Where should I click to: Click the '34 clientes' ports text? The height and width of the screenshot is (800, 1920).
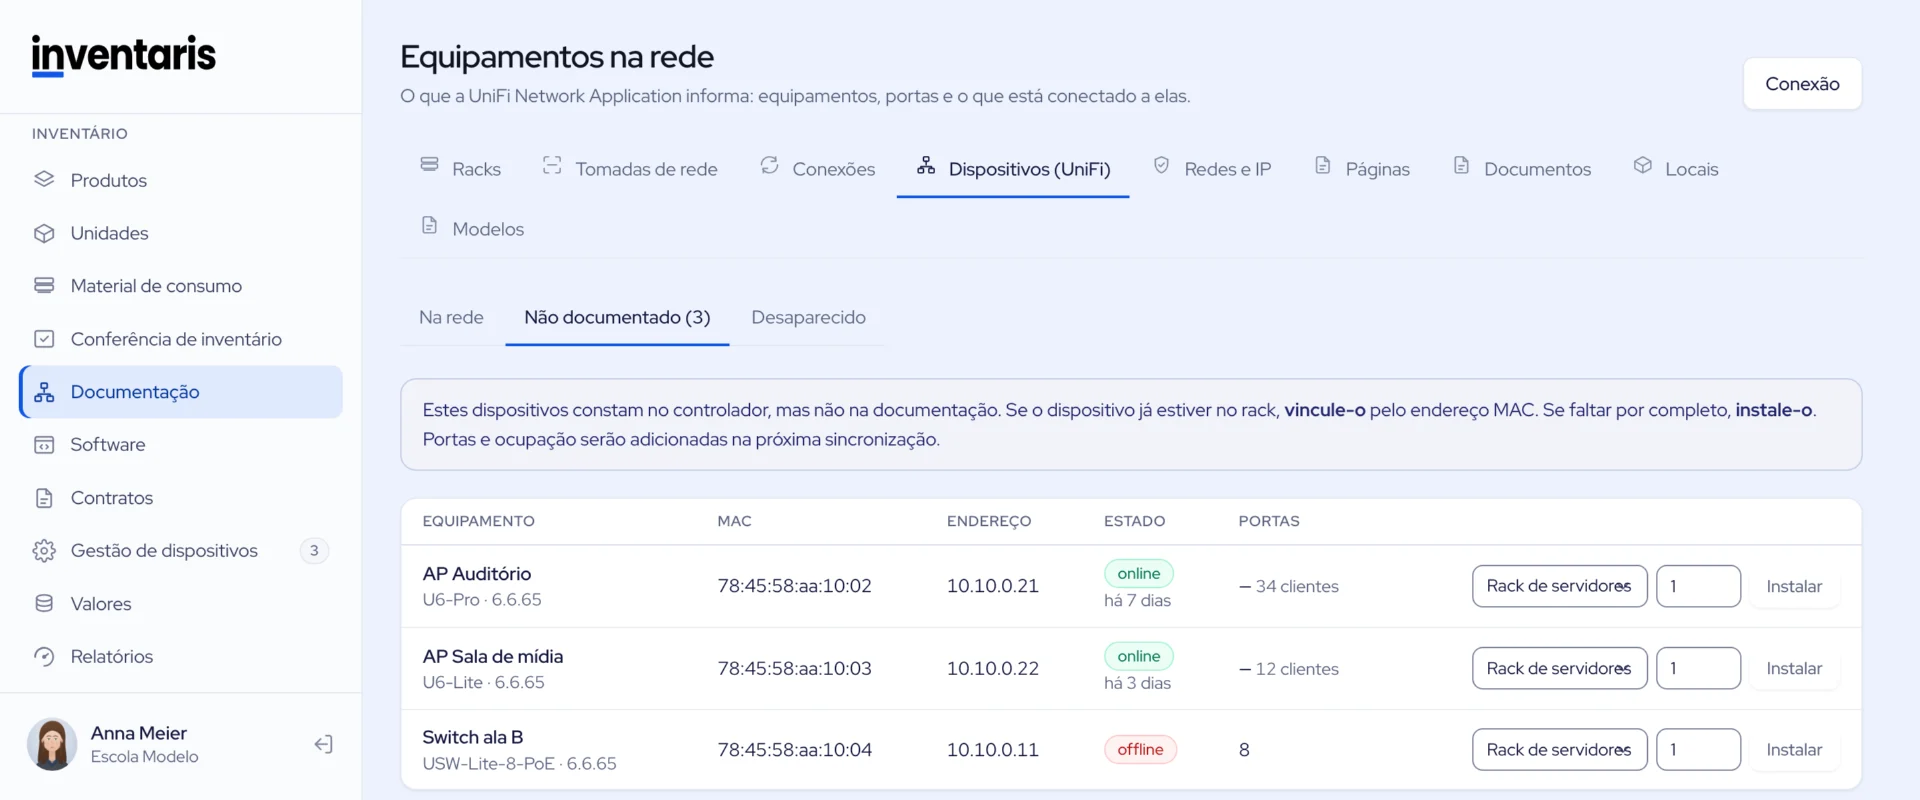(1297, 586)
